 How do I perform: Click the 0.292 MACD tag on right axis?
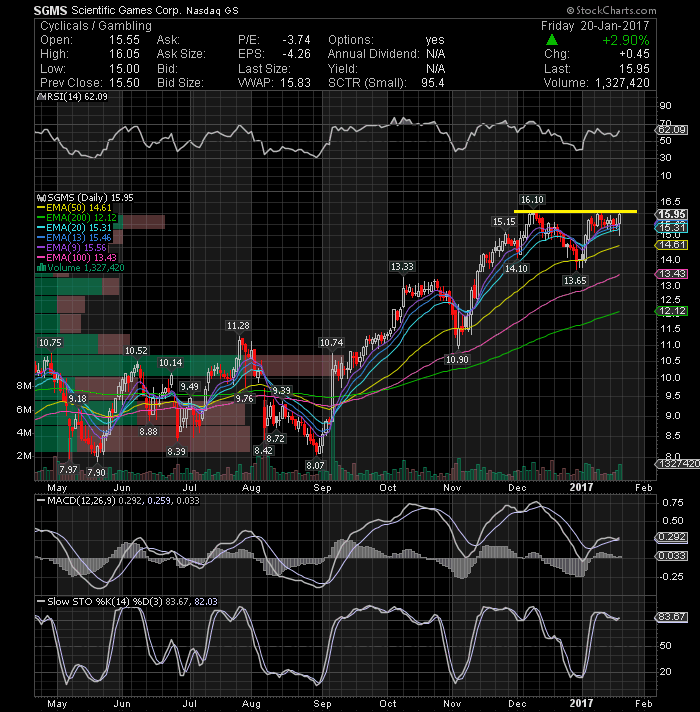coord(672,537)
